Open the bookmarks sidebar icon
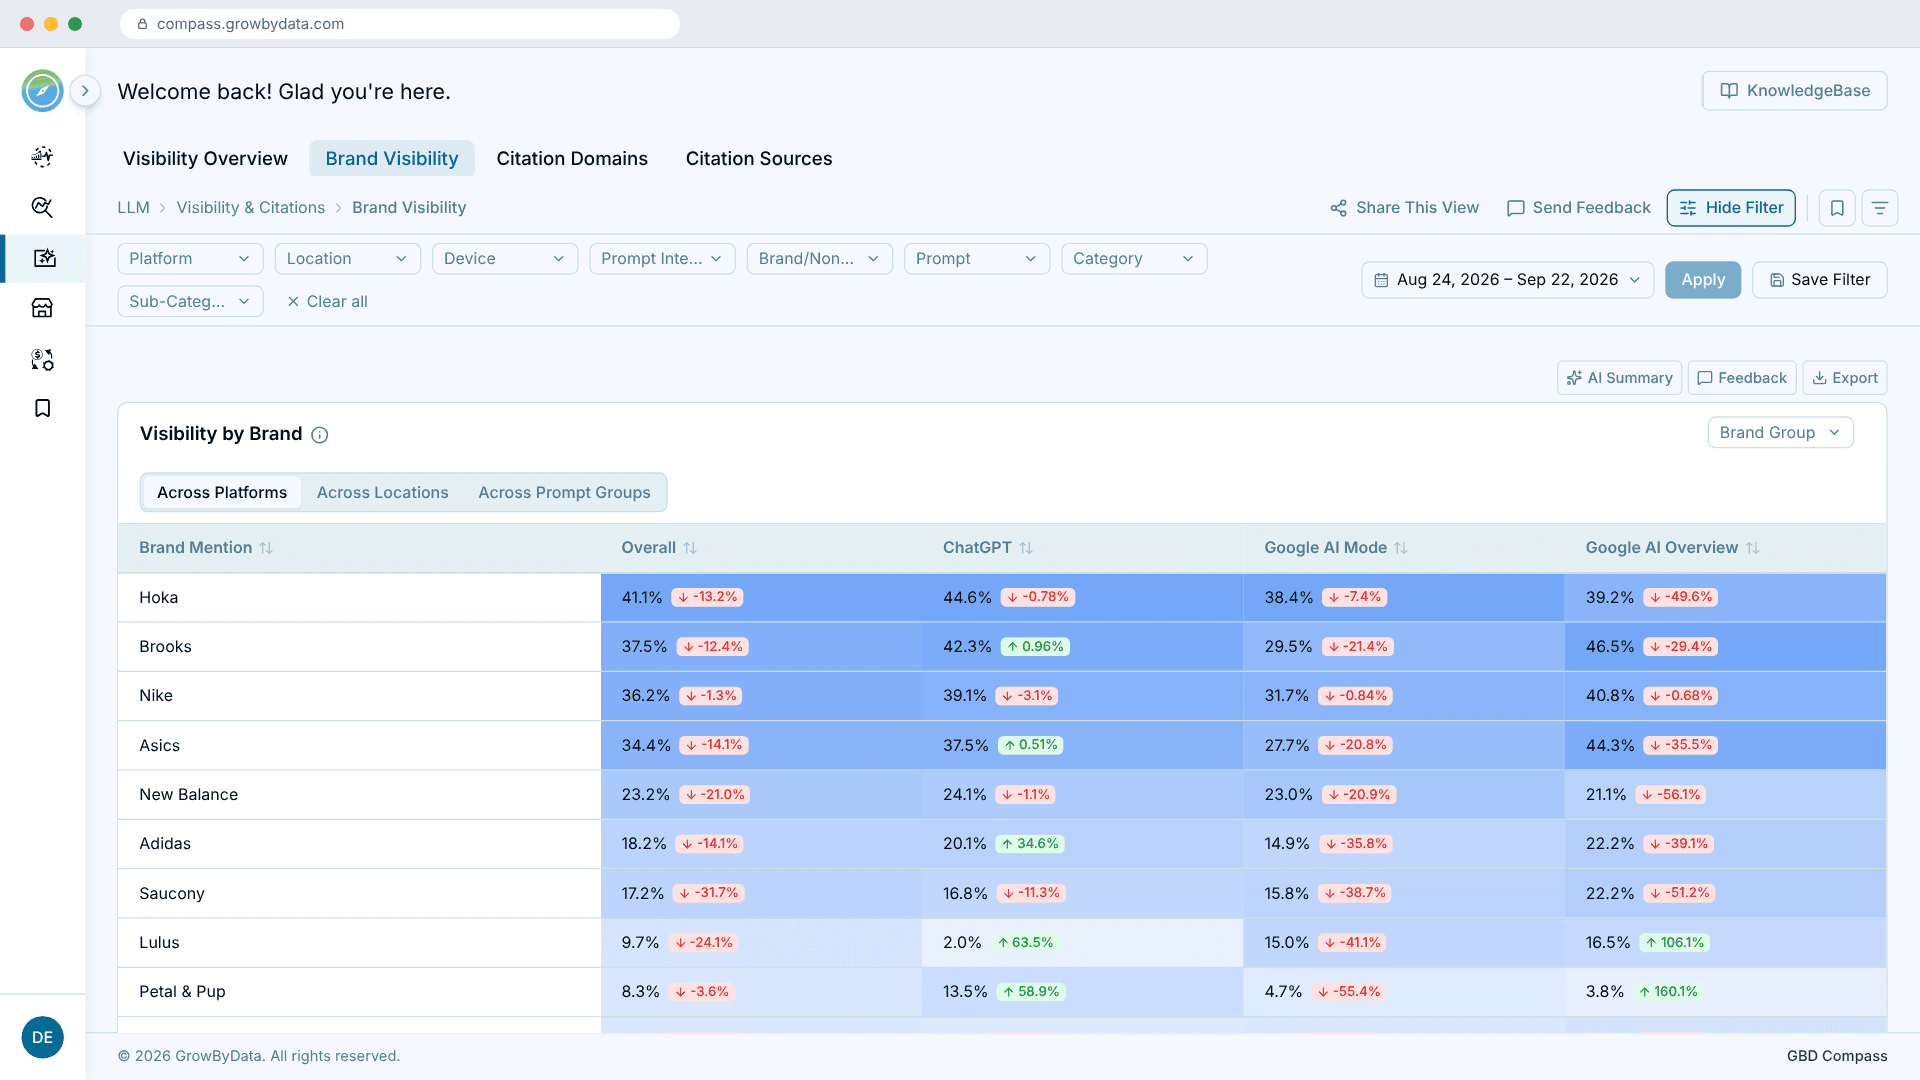 pos(42,408)
